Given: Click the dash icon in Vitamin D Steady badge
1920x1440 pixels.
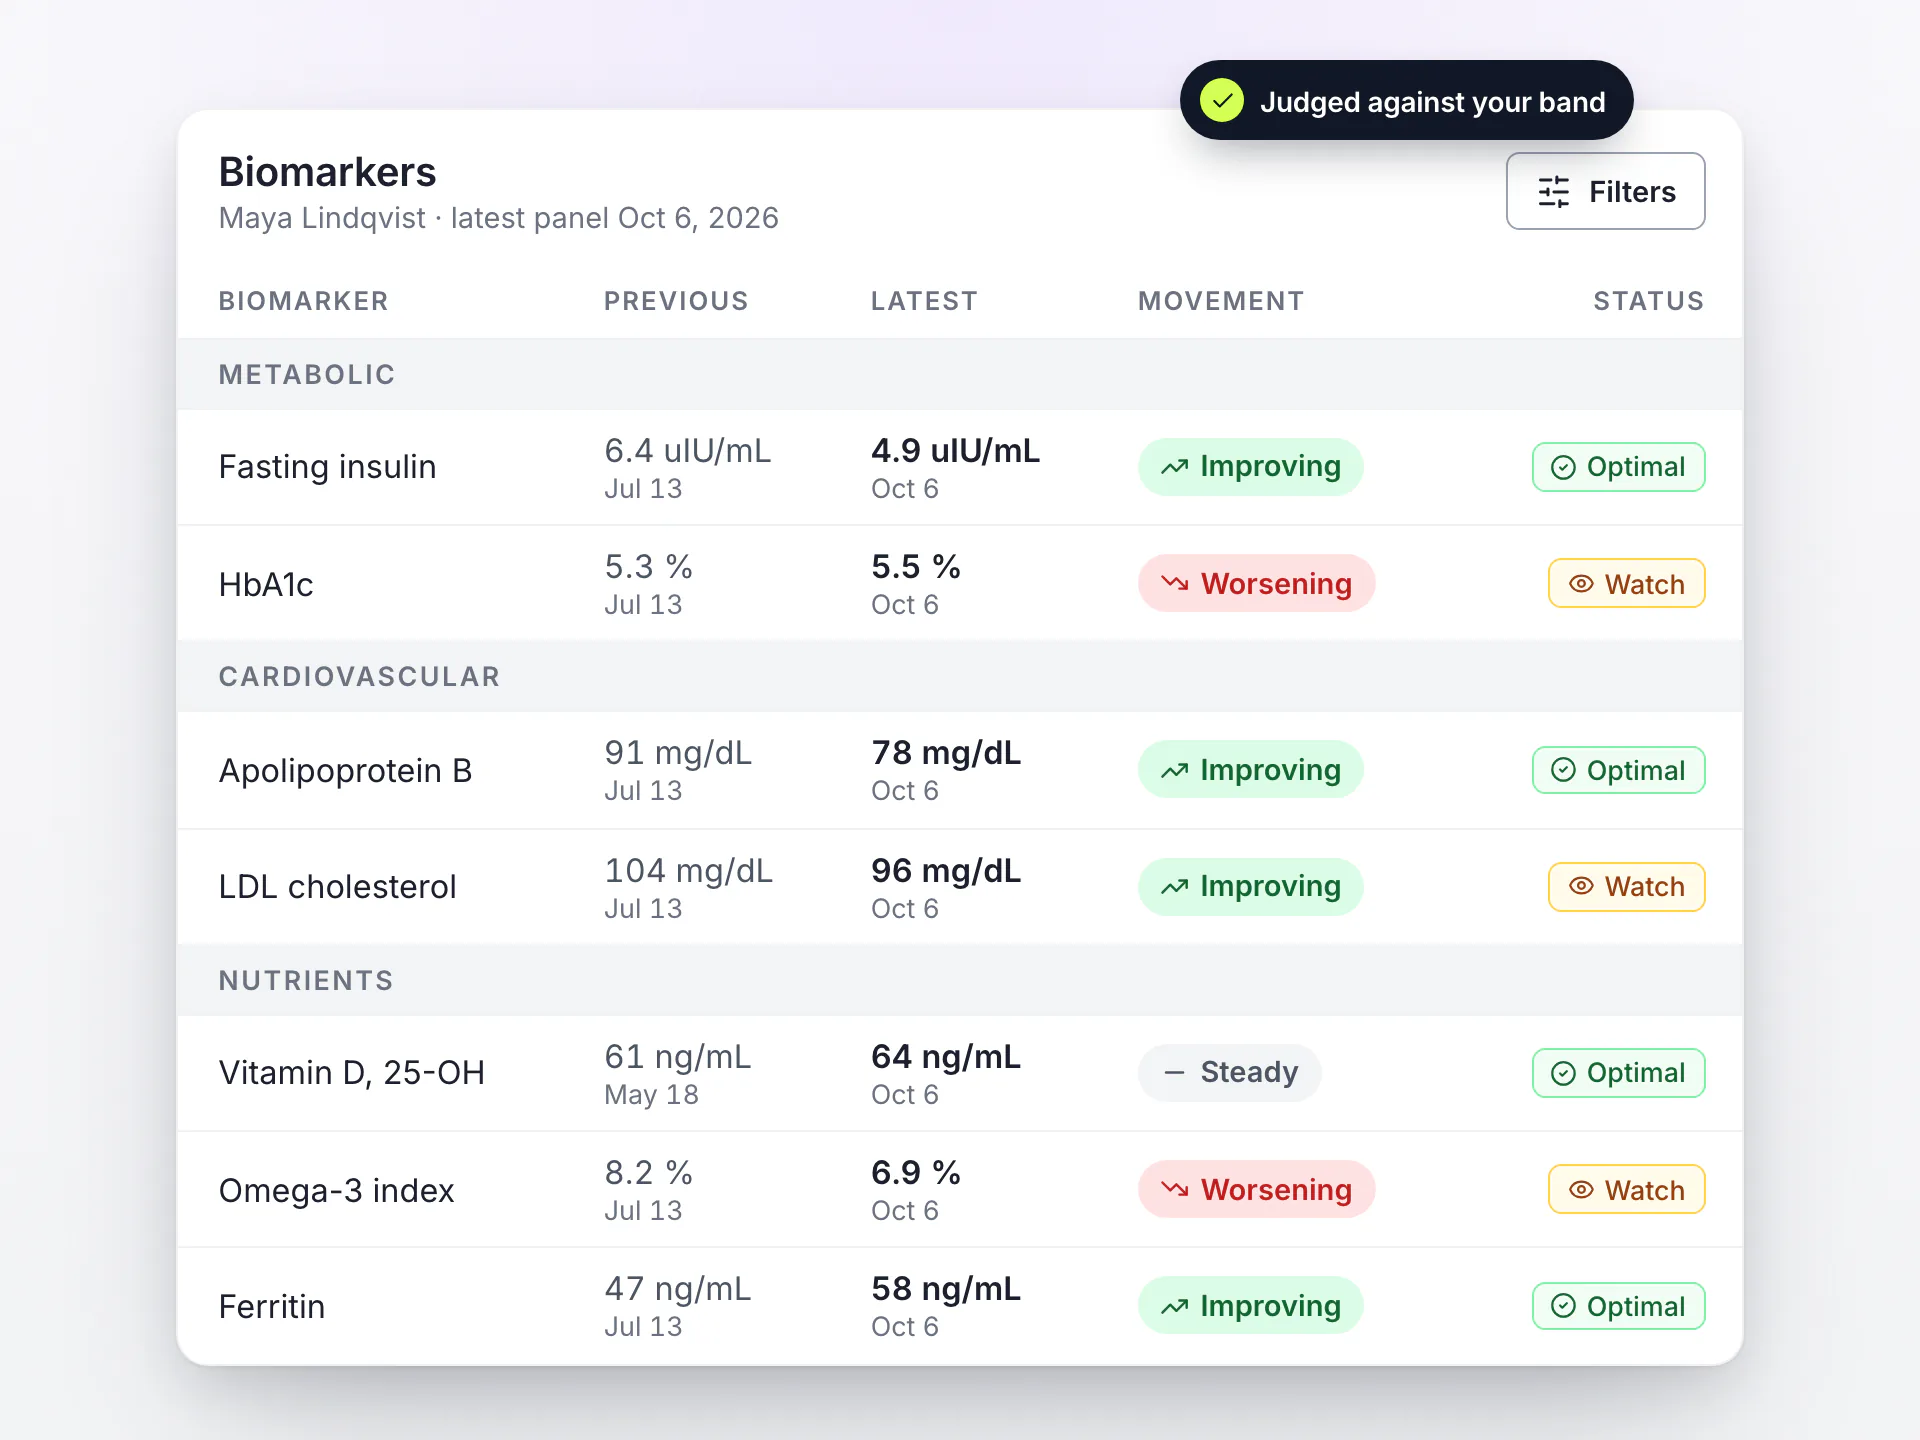Looking at the screenshot, I should (x=1175, y=1073).
